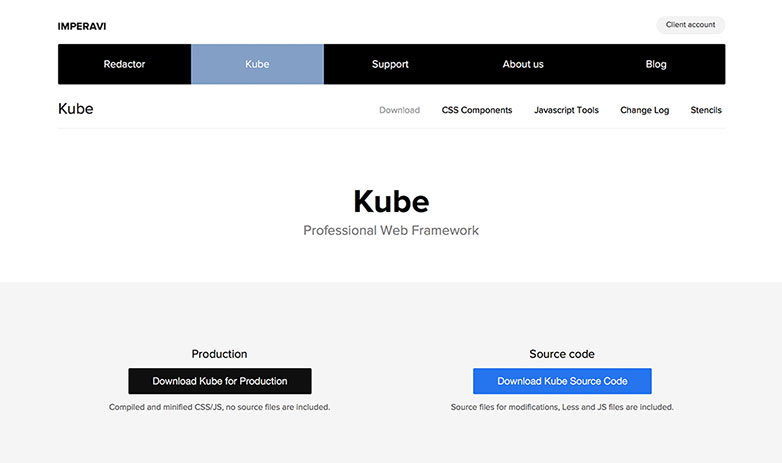Open the Javascript Tools sub-navigation link
This screenshot has width=782, height=463.
[x=566, y=110]
